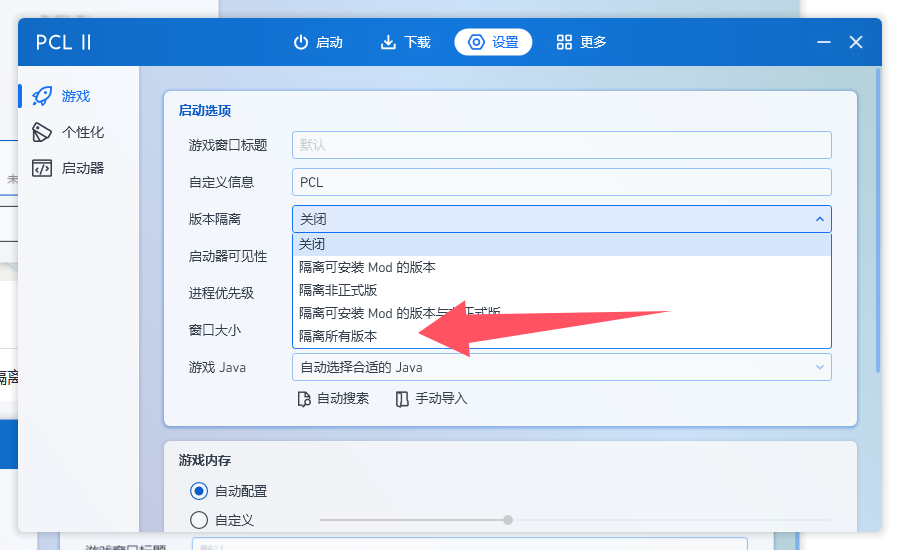Choose 隔离非正式版 option
This screenshot has width=900, height=550.
(x=338, y=290)
